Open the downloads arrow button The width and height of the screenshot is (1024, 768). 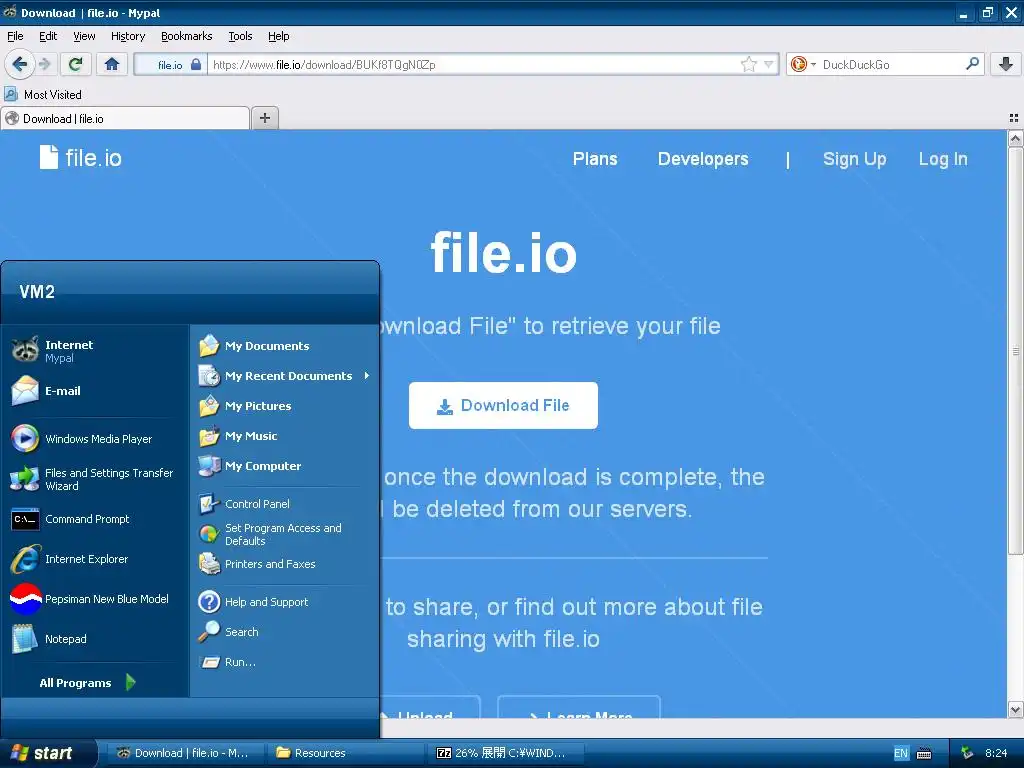(x=1006, y=64)
